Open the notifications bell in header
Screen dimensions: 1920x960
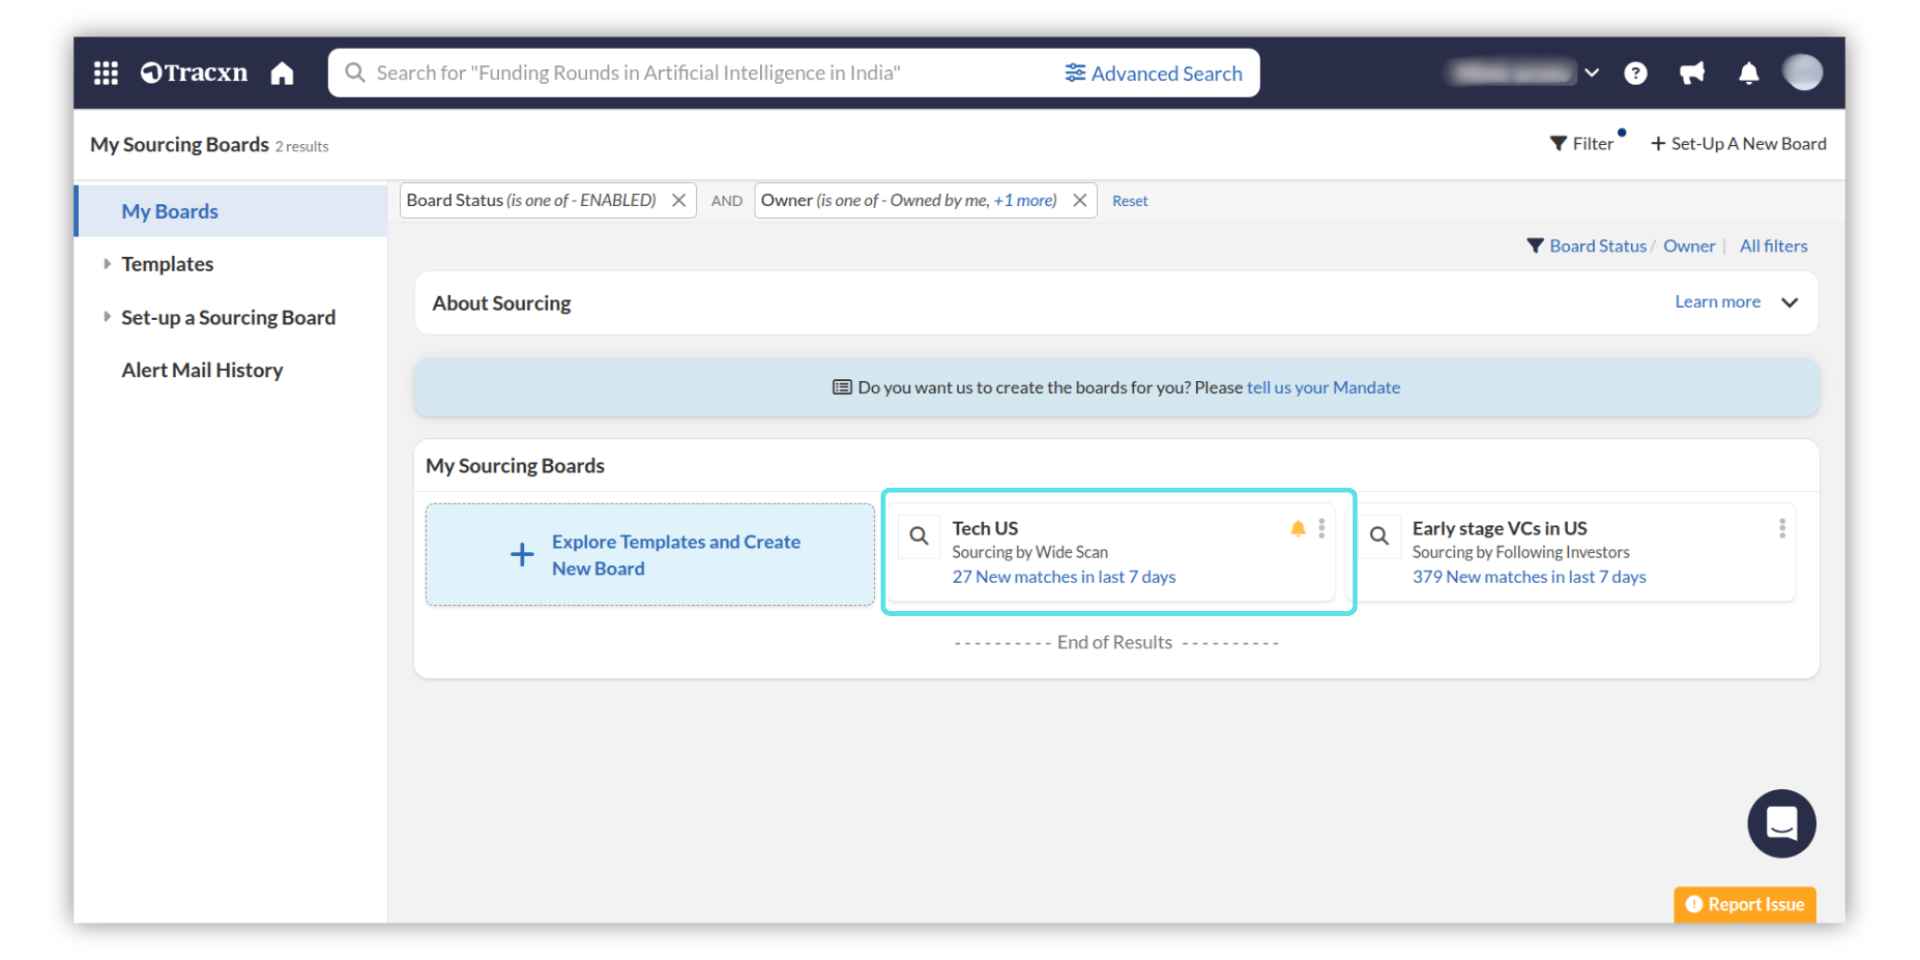tap(1748, 73)
